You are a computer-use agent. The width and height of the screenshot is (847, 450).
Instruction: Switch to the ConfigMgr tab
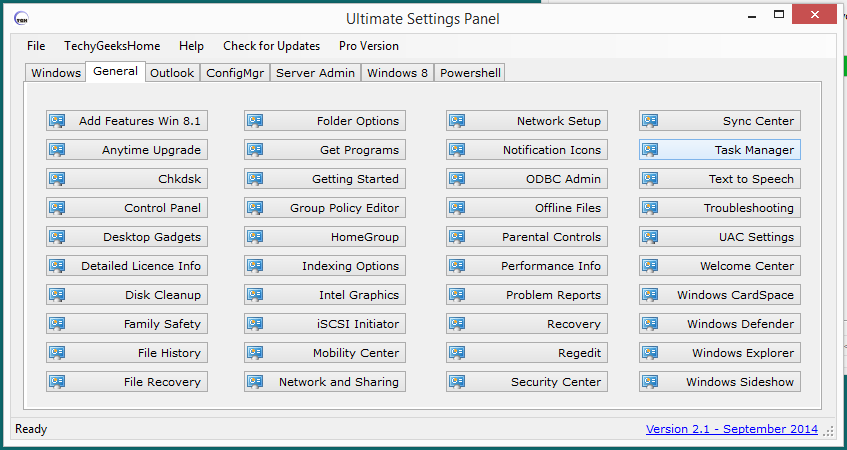point(235,73)
